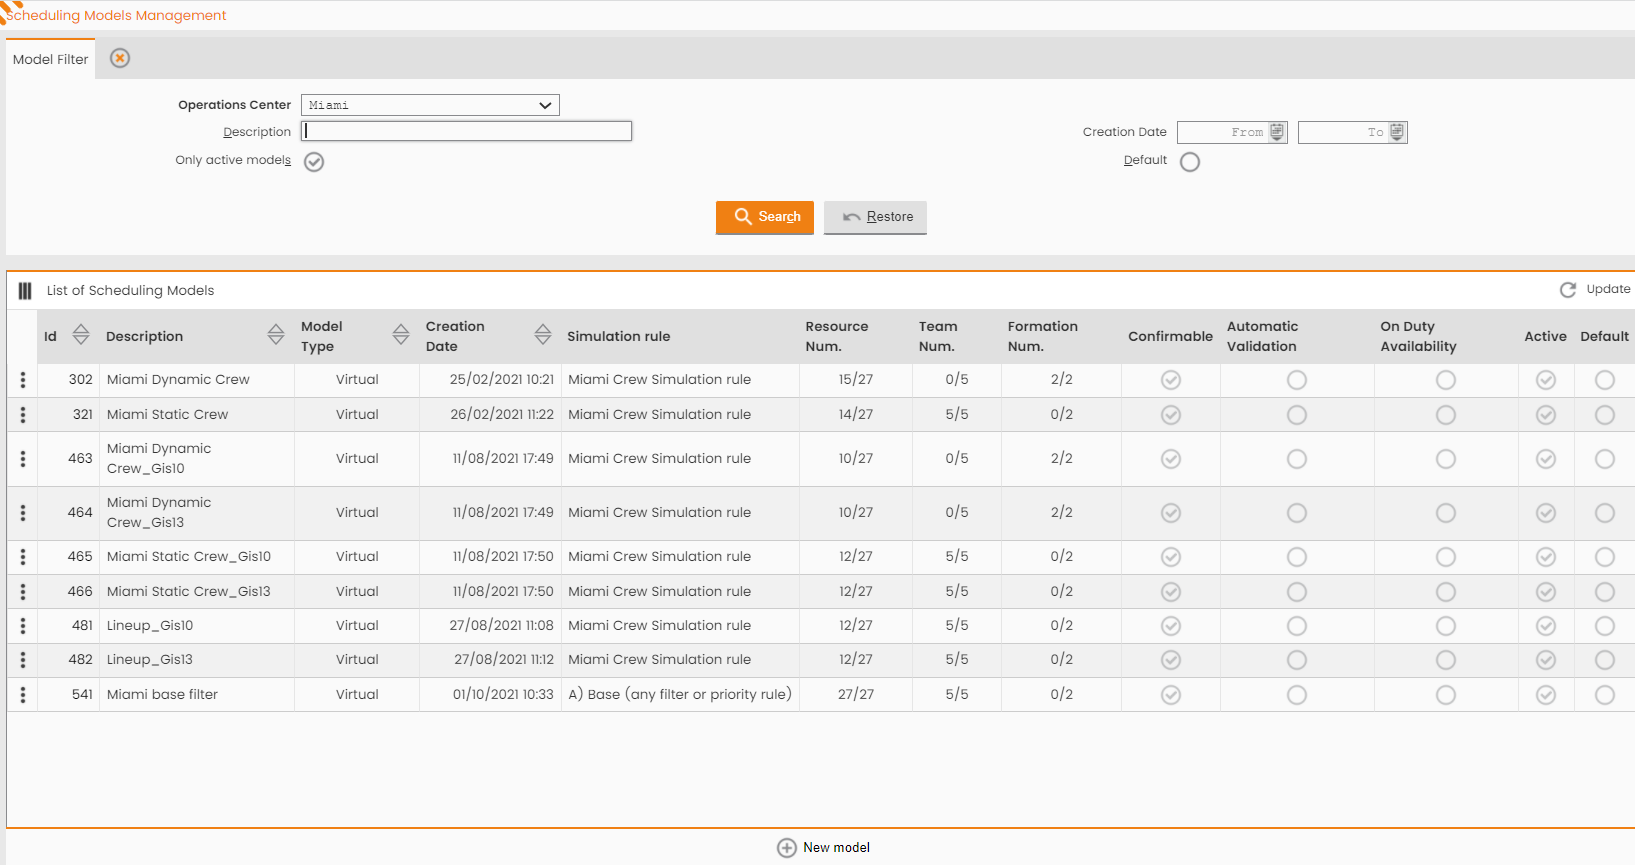Open row menu for model 465

click(x=23, y=556)
